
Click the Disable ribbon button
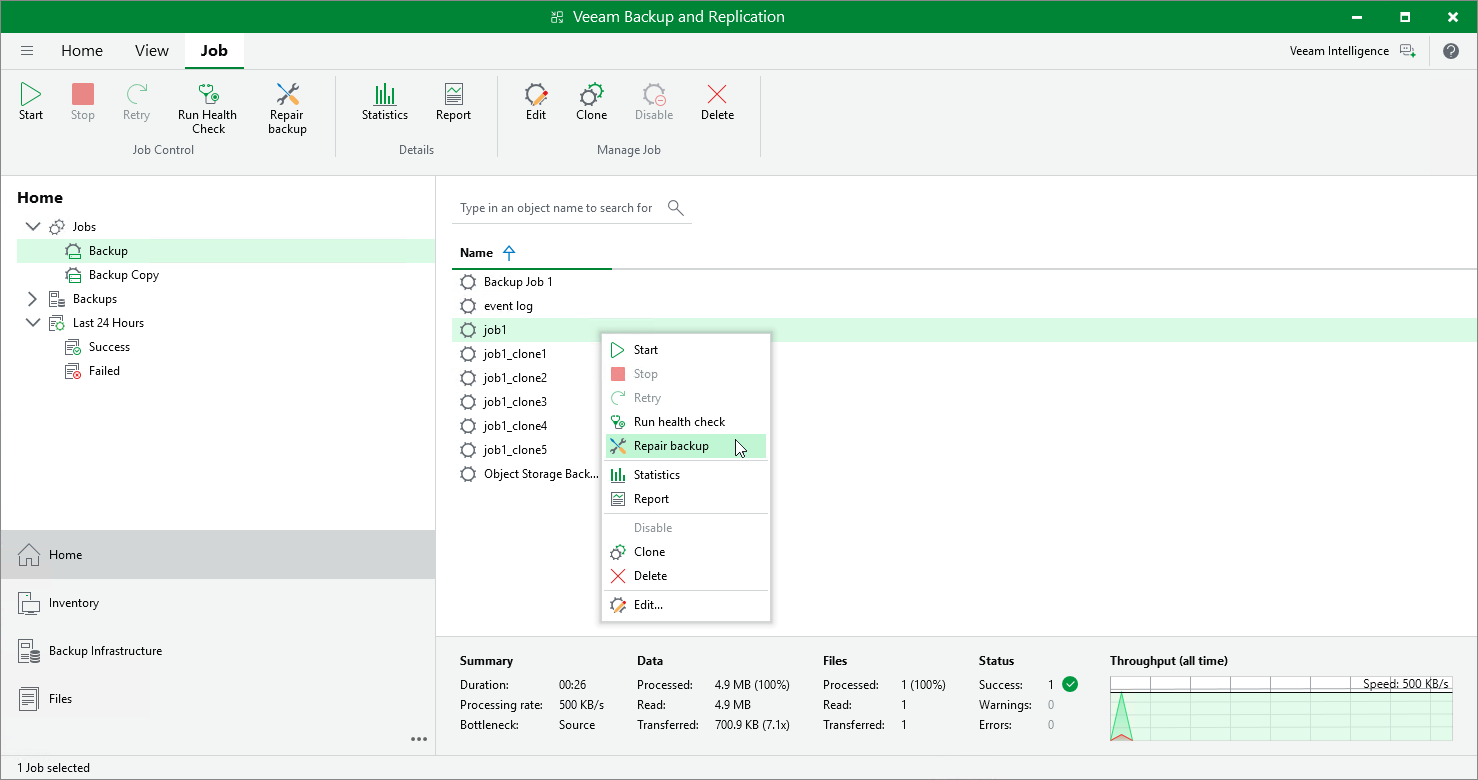(x=654, y=103)
